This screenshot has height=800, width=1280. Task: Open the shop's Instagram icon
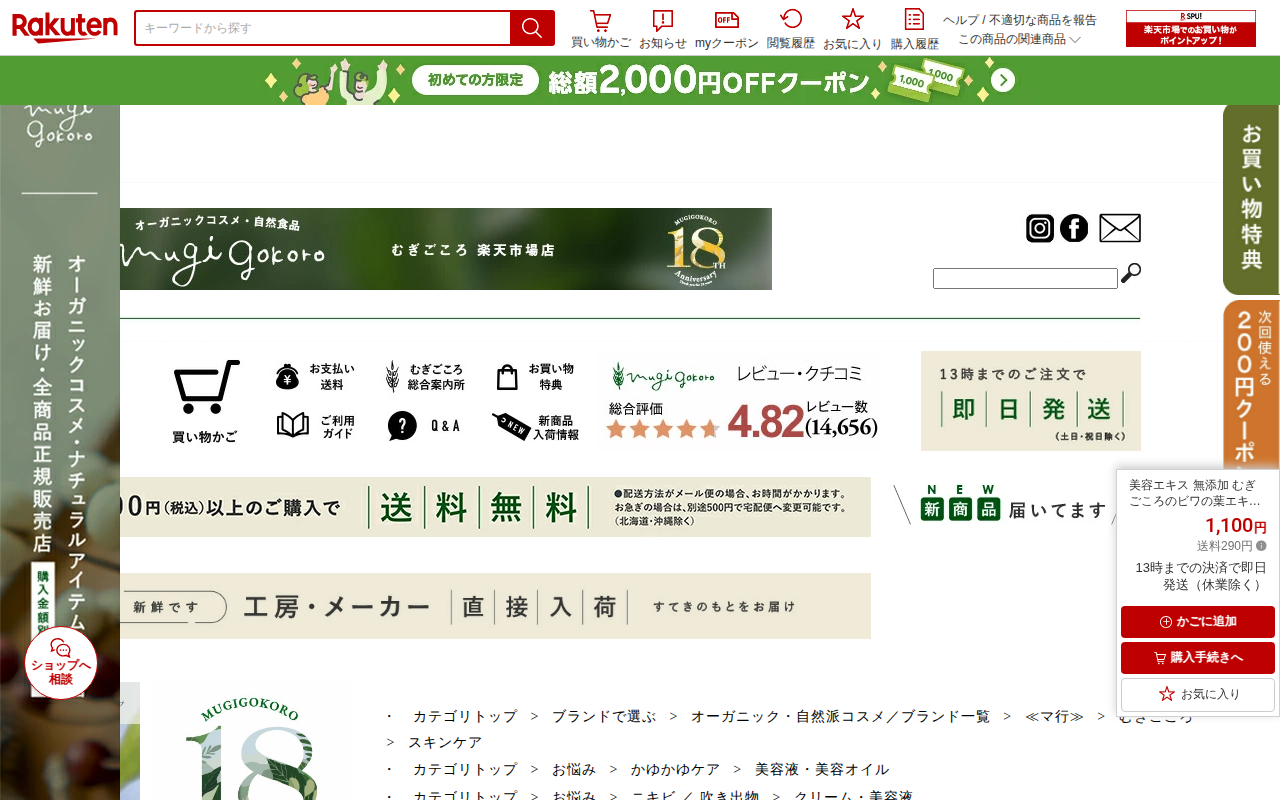click(x=1040, y=228)
